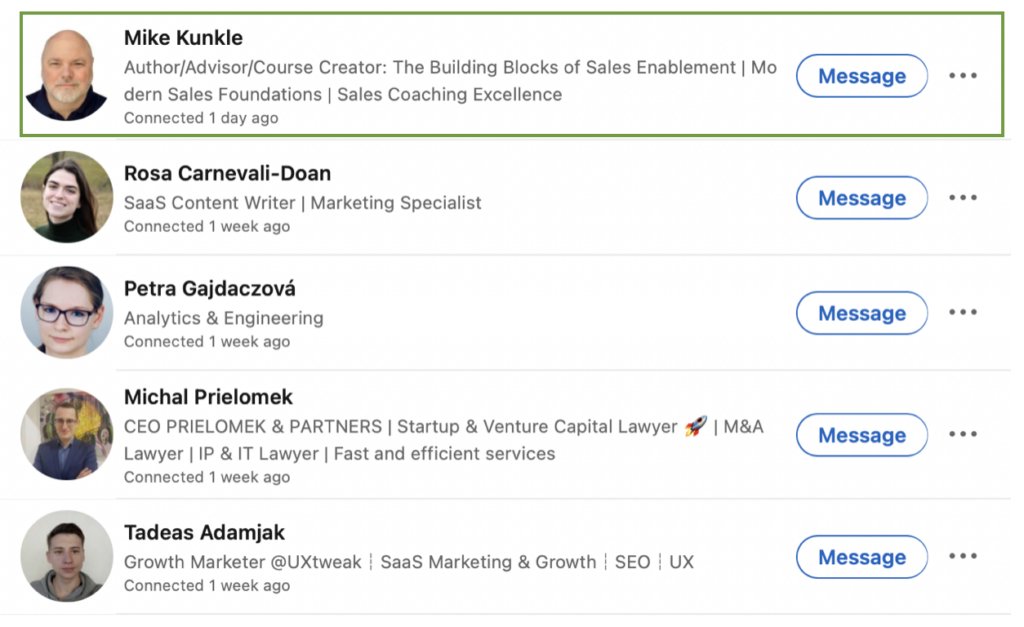Viewport: 1024px width, 627px height.
Task: Click Michal Prielomek's avatar
Action: pos(67,435)
